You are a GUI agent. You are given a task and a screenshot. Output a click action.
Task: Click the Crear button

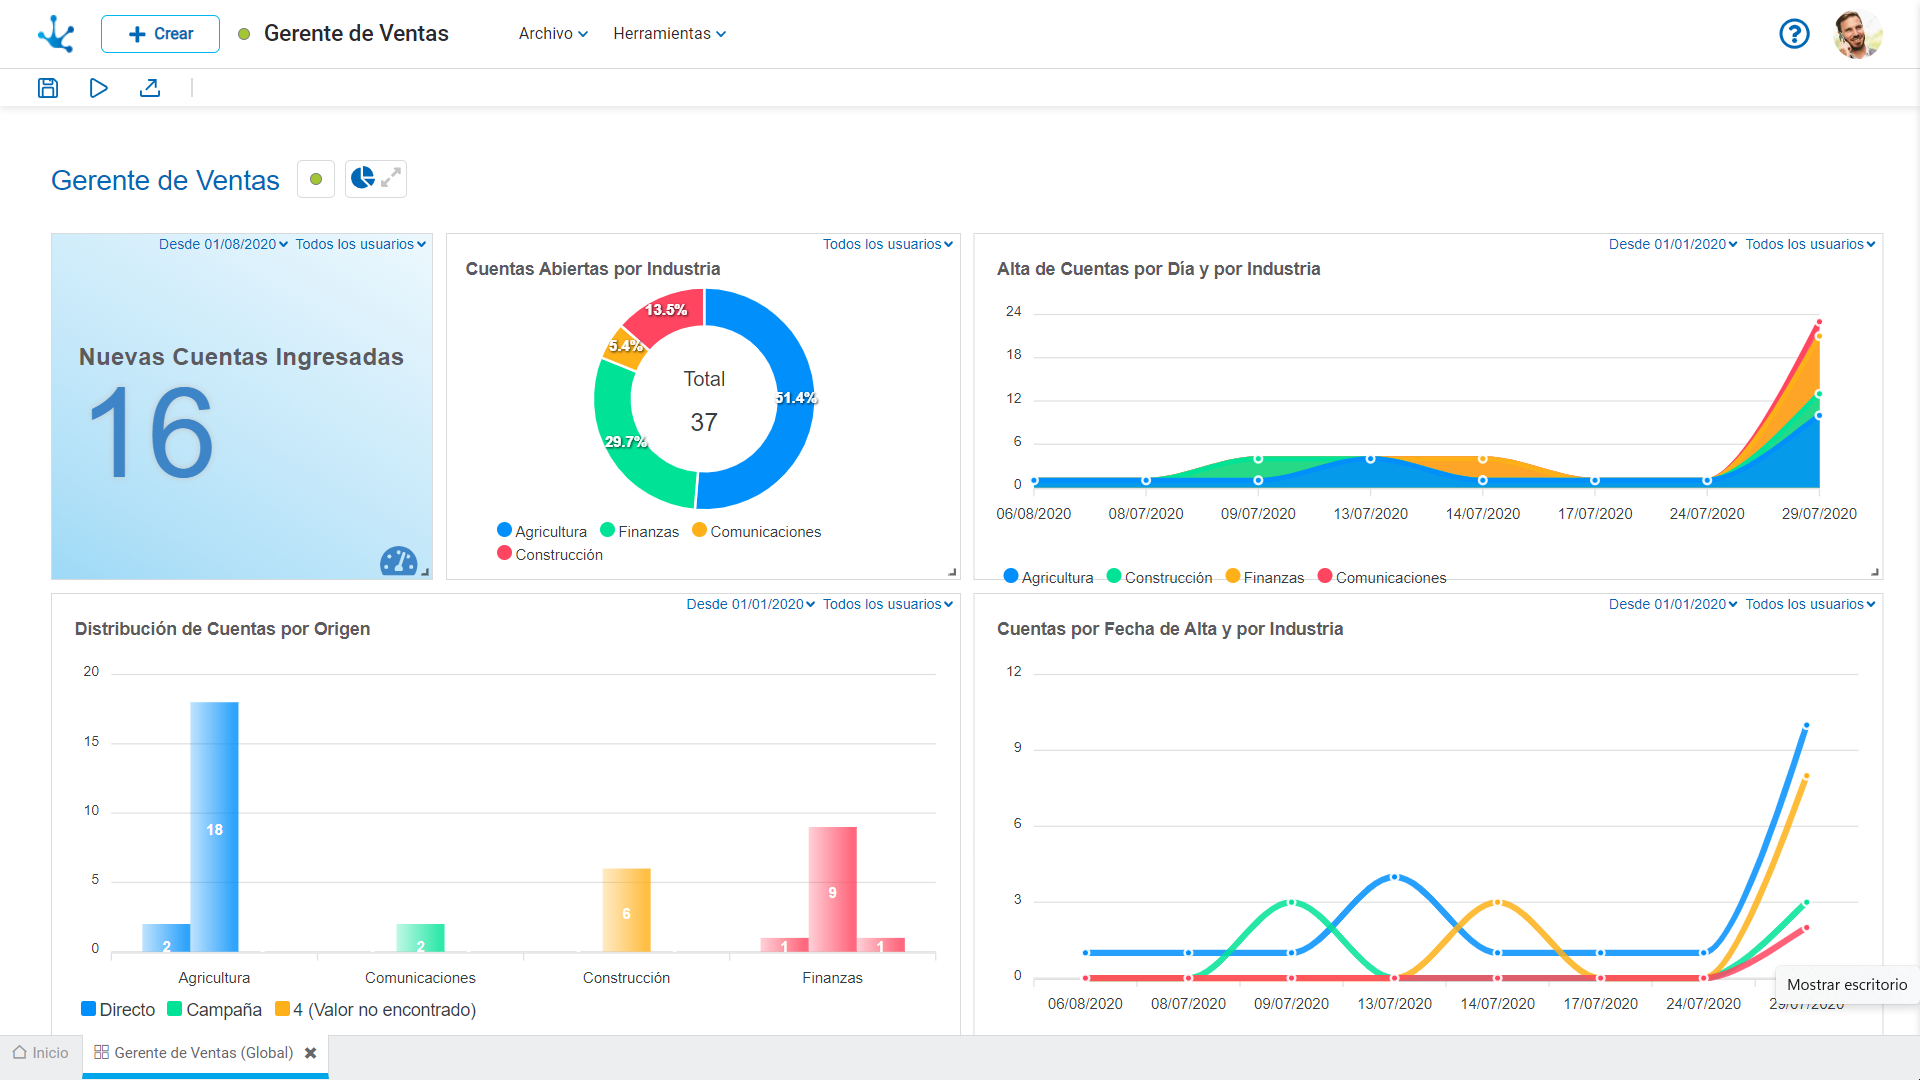(160, 34)
